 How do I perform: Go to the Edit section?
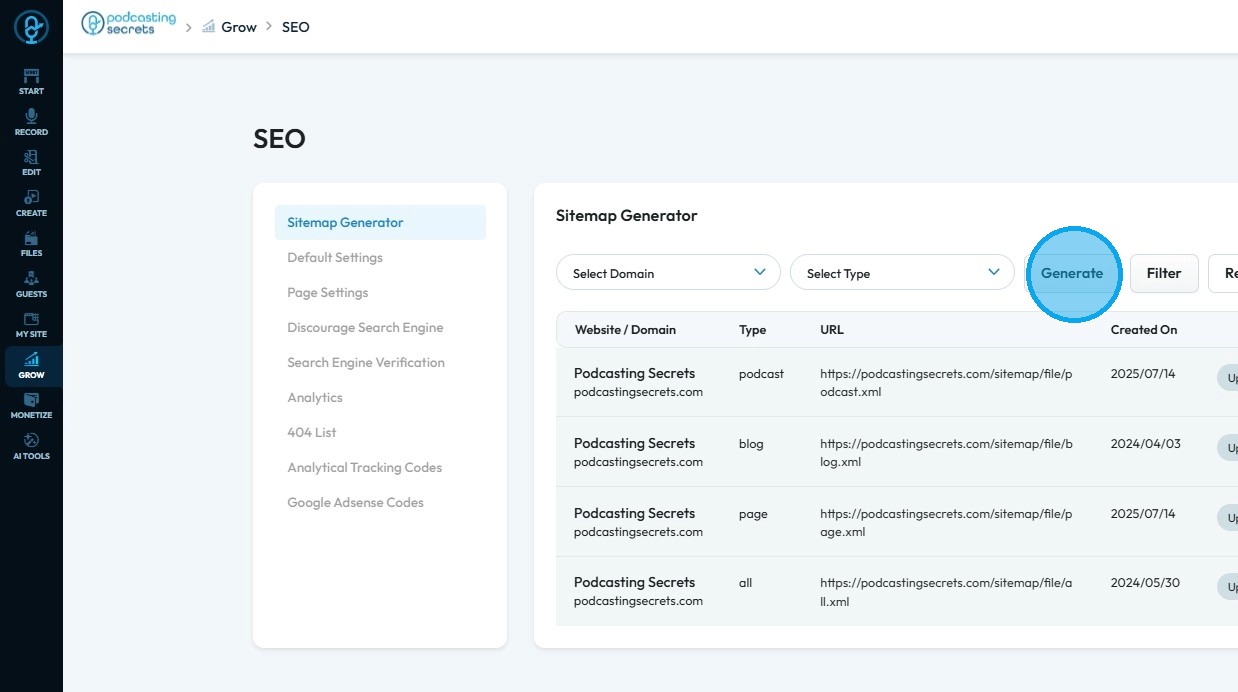pyautogui.click(x=31, y=163)
